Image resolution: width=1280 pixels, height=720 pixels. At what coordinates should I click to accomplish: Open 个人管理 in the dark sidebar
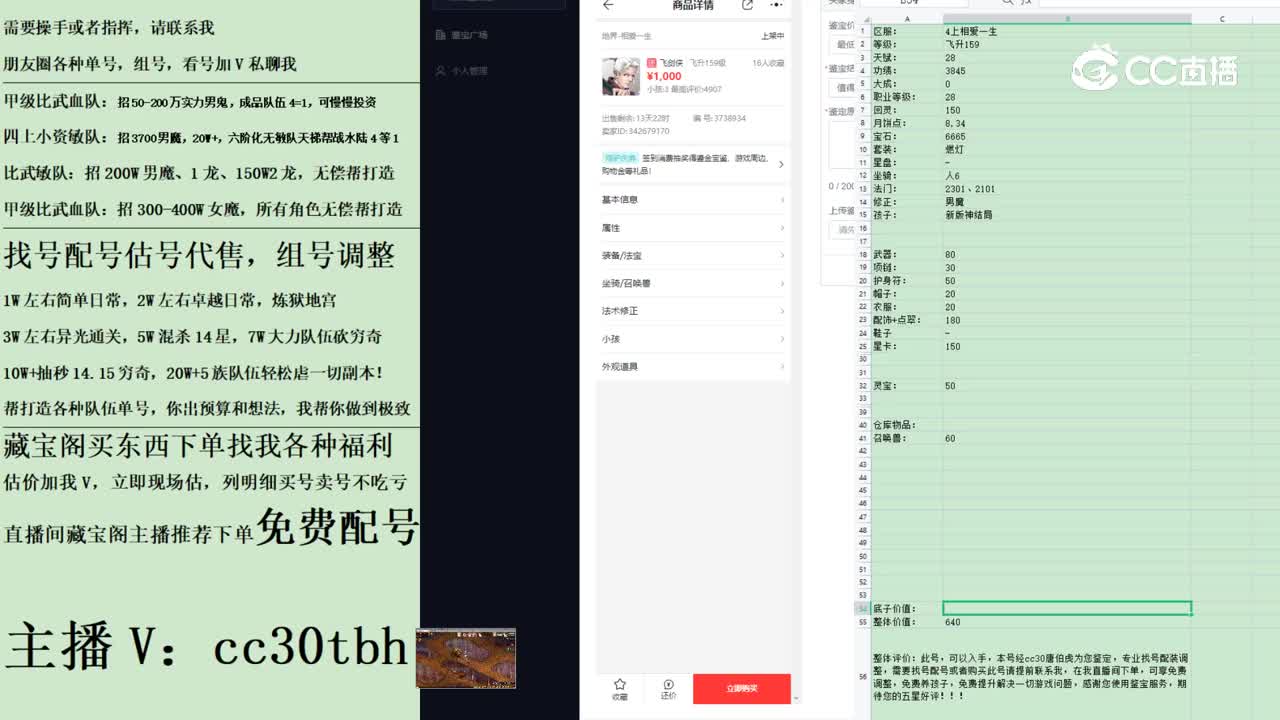(462, 71)
